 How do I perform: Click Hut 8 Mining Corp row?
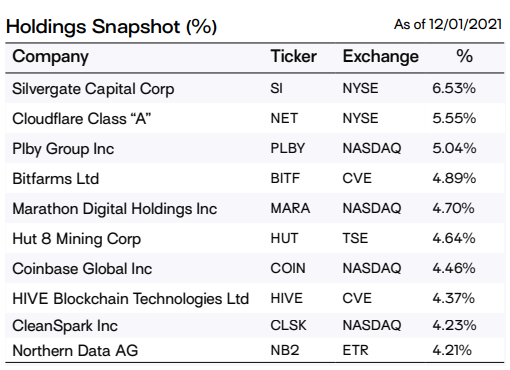255,238
